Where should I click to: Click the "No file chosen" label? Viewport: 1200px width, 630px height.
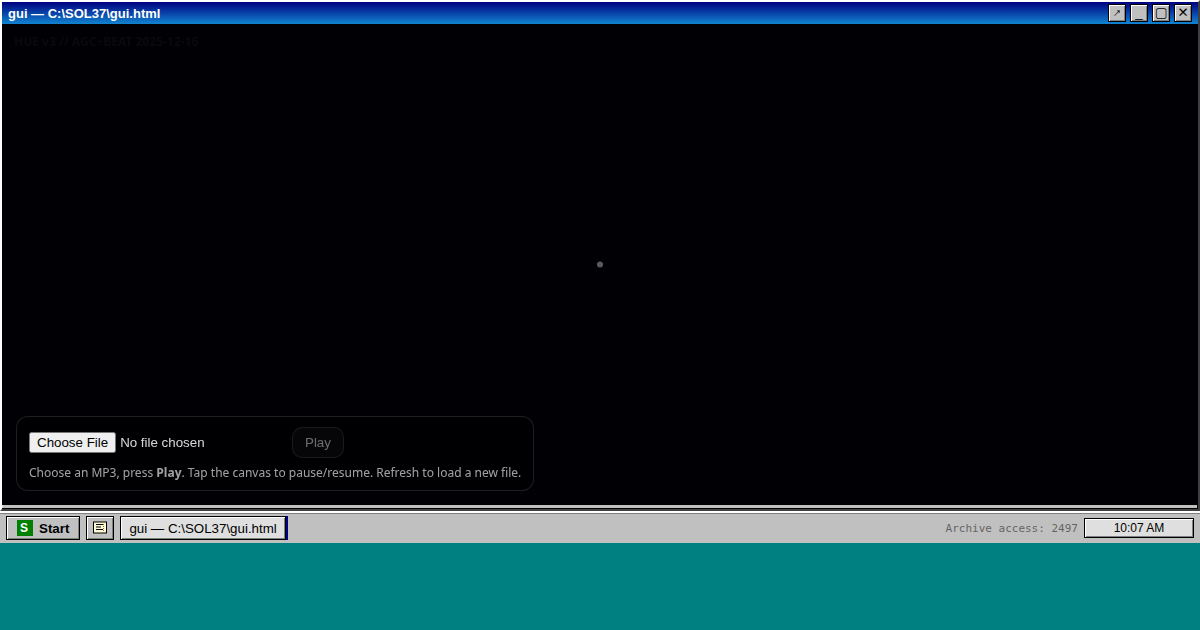coord(162,443)
